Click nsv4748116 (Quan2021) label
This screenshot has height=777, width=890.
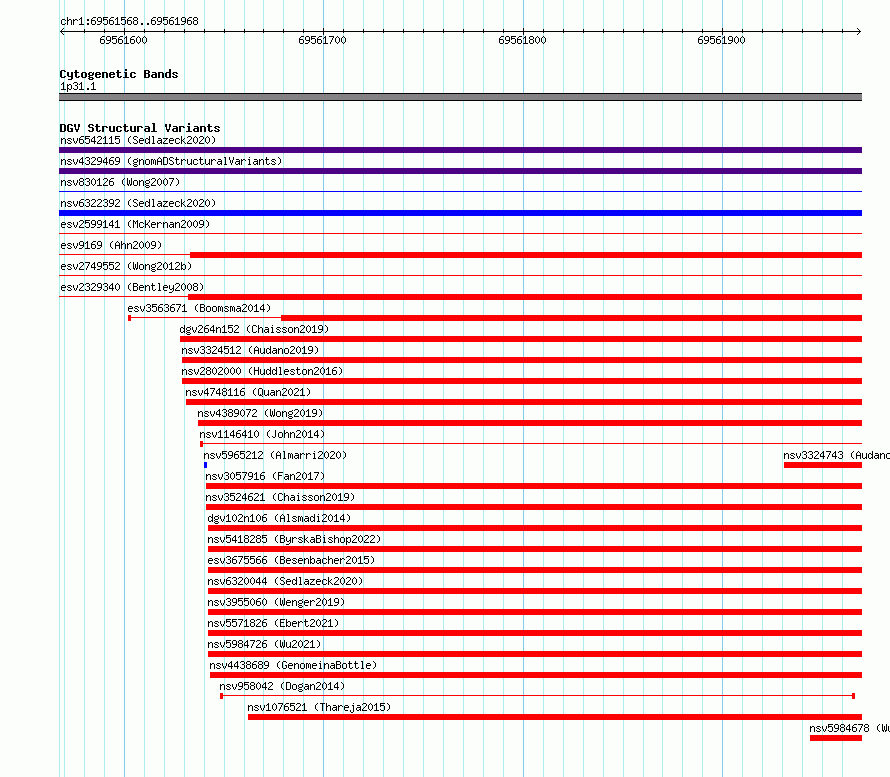pyautogui.click(x=248, y=392)
